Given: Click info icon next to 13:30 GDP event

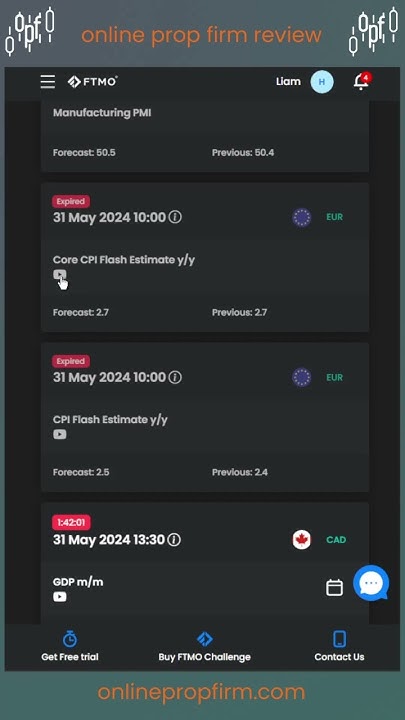Looking at the screenshot, I should coord(174,540).
